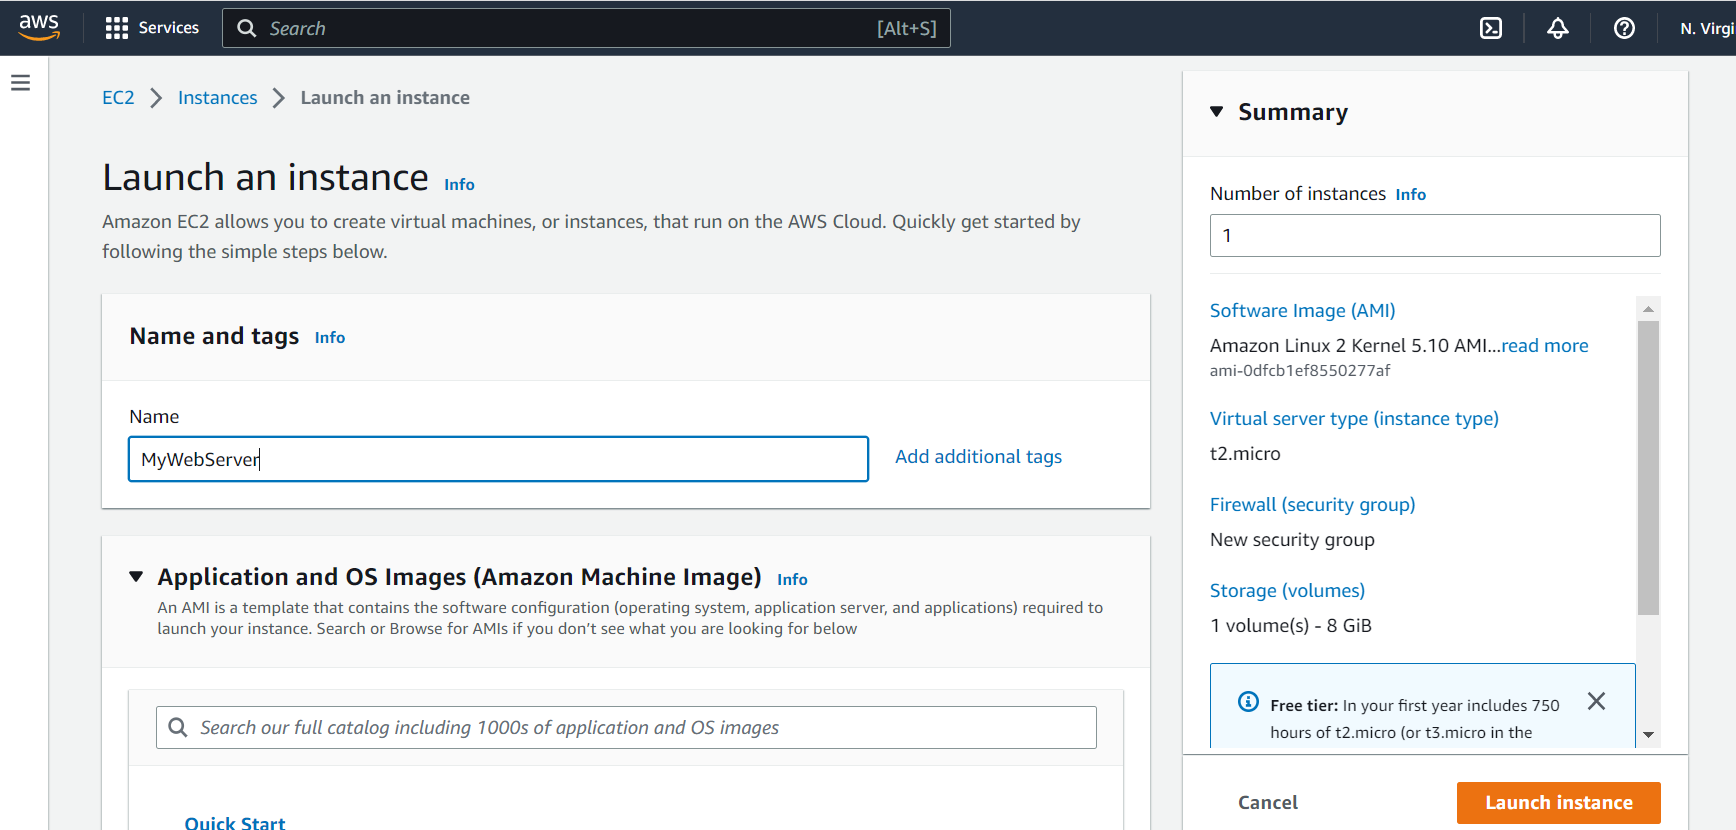Click the AWS logo home icon
Viewport: 1736px width, 830px height.
[39, 27]
